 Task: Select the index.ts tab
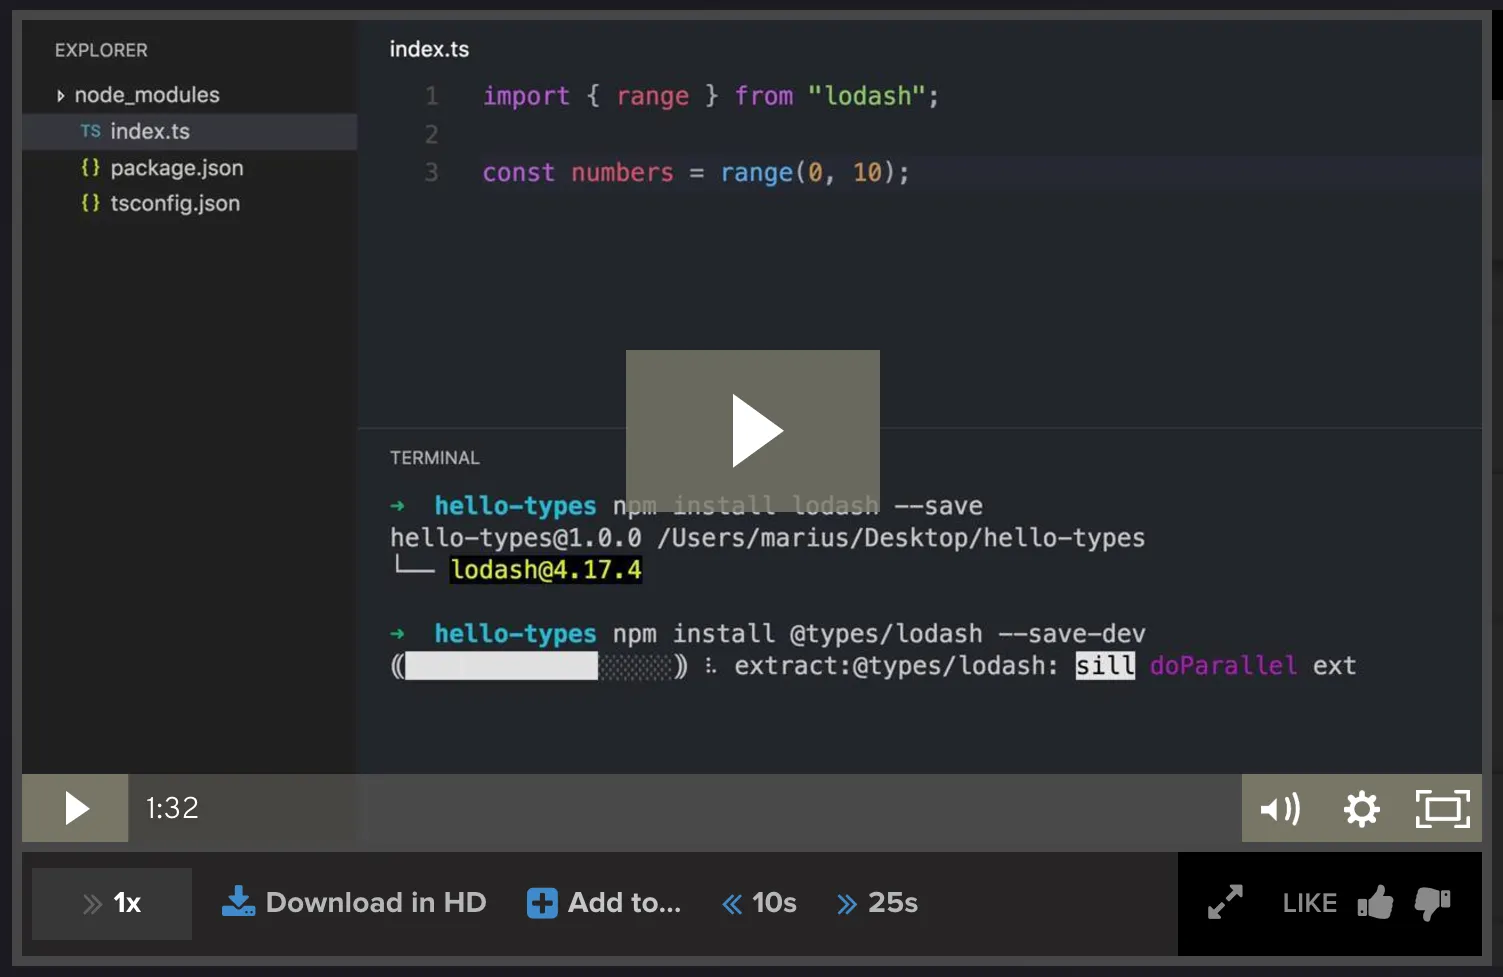click(x=429, y=48)
